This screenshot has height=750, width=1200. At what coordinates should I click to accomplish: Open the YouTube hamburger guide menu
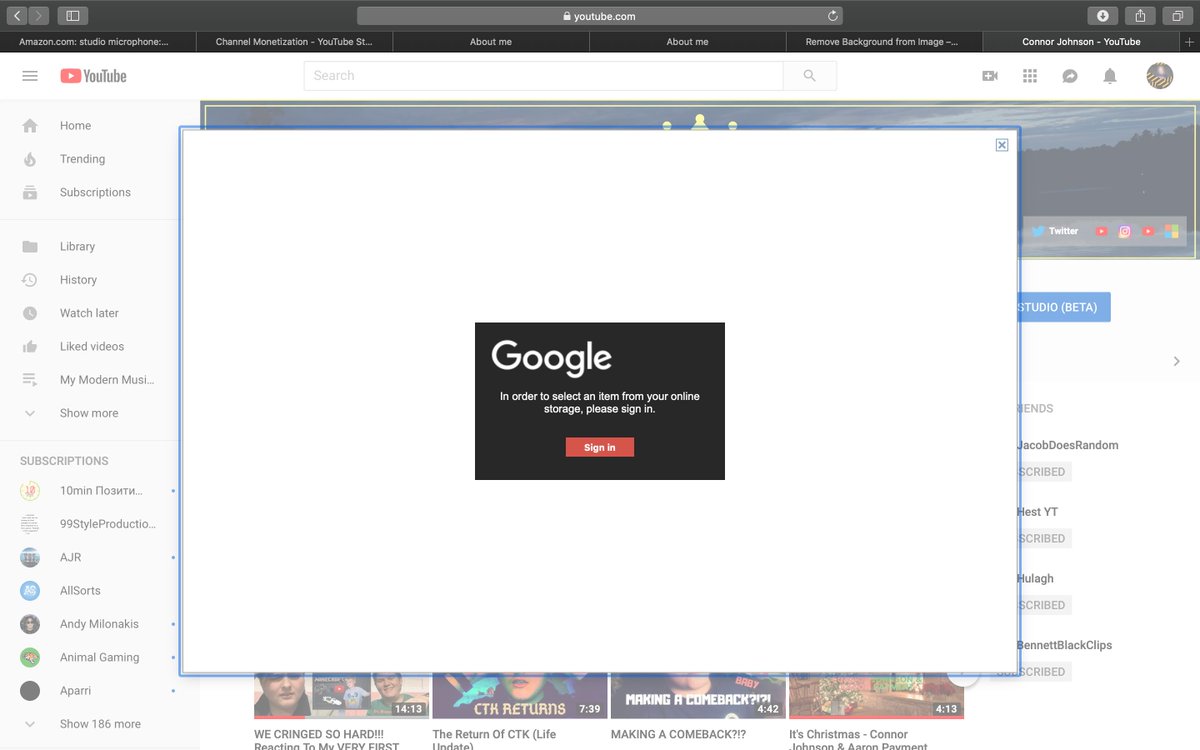30,76
